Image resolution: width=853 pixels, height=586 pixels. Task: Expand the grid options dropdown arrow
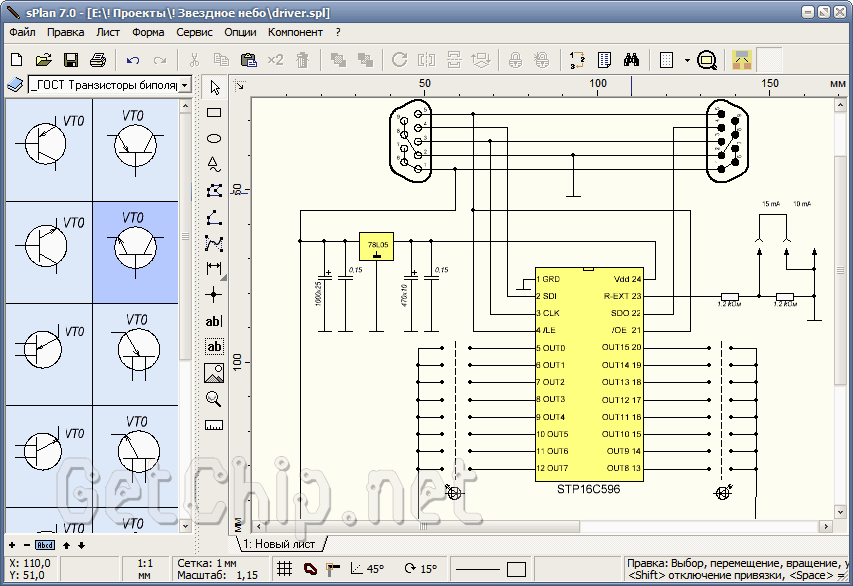point(687,60)
